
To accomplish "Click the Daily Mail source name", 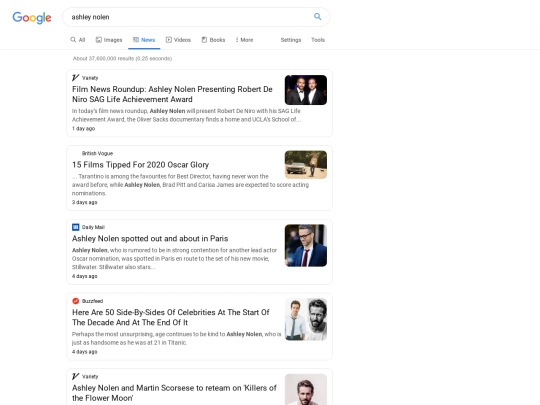I will coord(93,227).
